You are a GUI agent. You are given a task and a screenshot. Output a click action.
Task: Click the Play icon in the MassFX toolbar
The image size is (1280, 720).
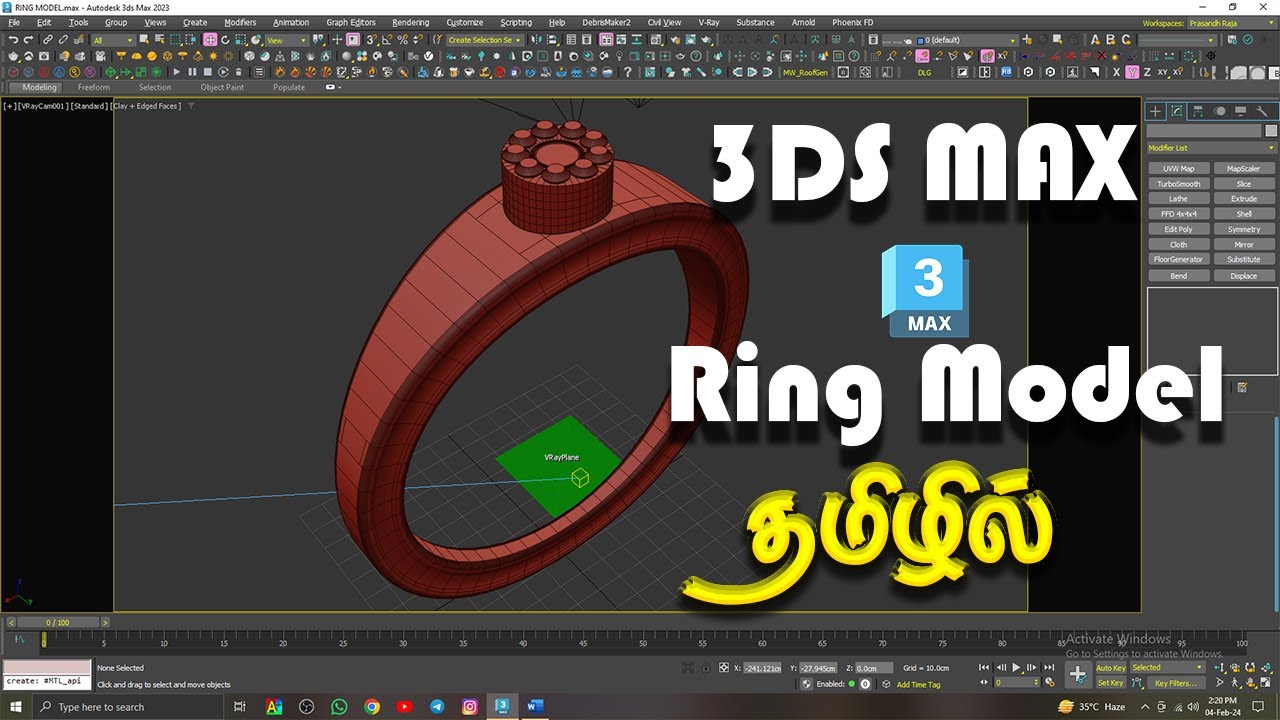click(x=176, y=72)
